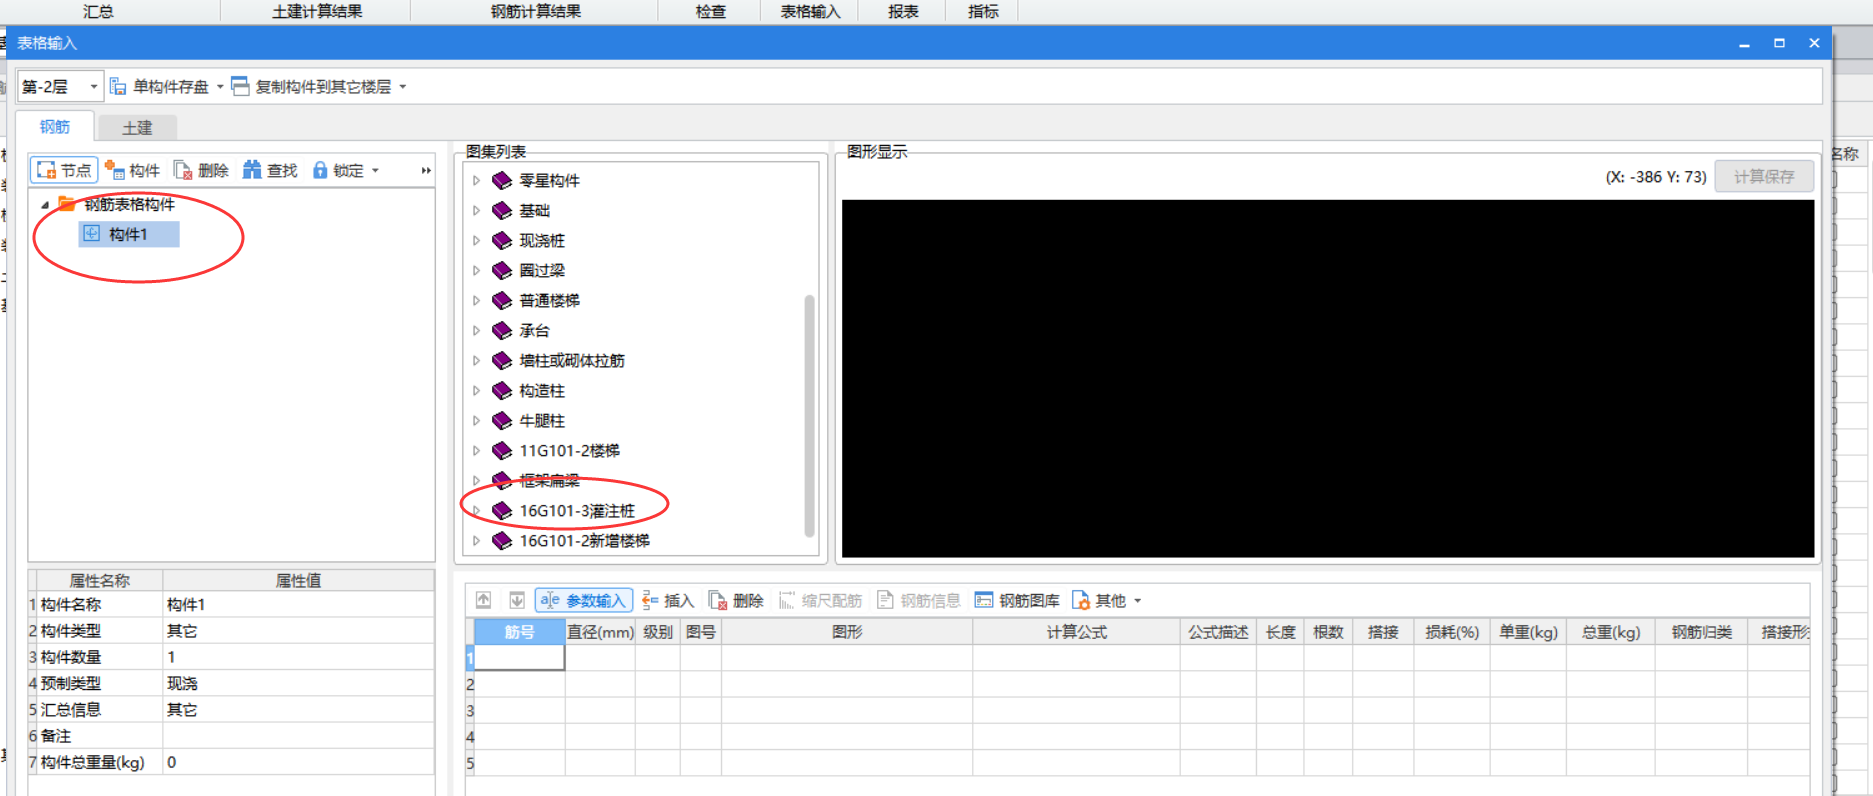Select the 16G101-2新增楼梯 book icon
The width and height of the screenshot is (1873, 796).
502,540
